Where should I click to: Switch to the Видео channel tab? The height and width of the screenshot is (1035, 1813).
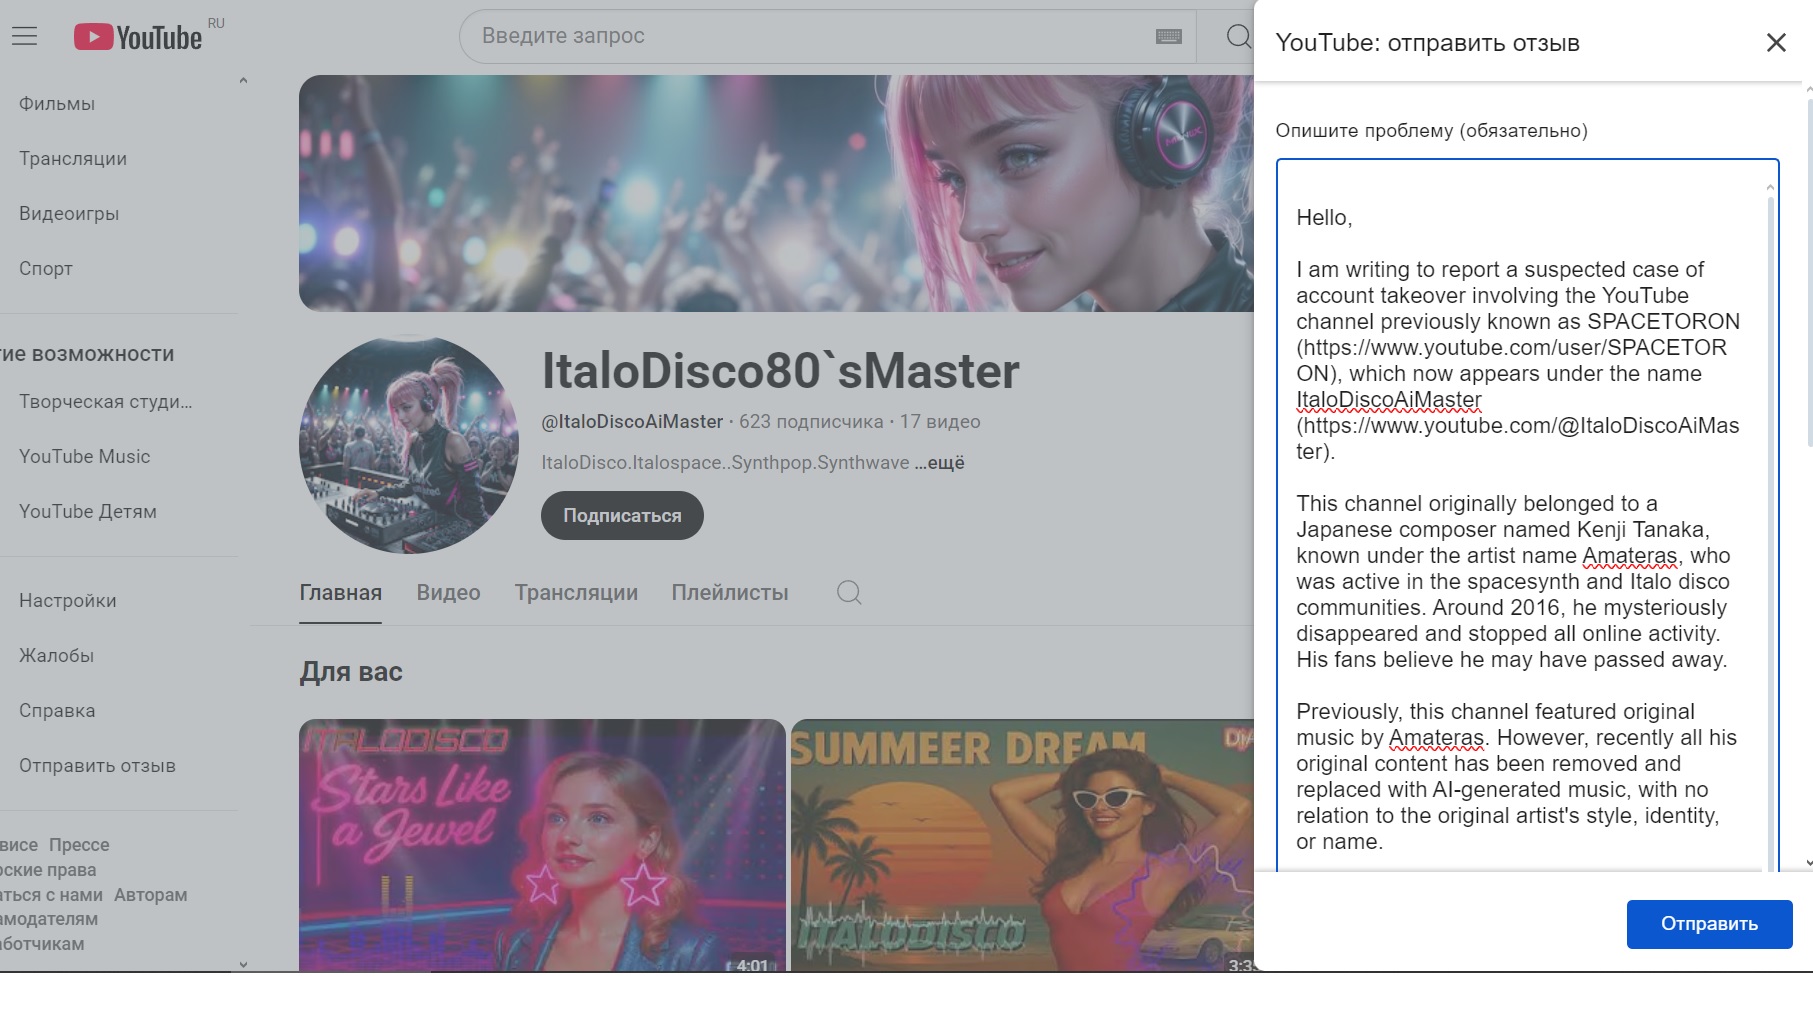(449, 593)
